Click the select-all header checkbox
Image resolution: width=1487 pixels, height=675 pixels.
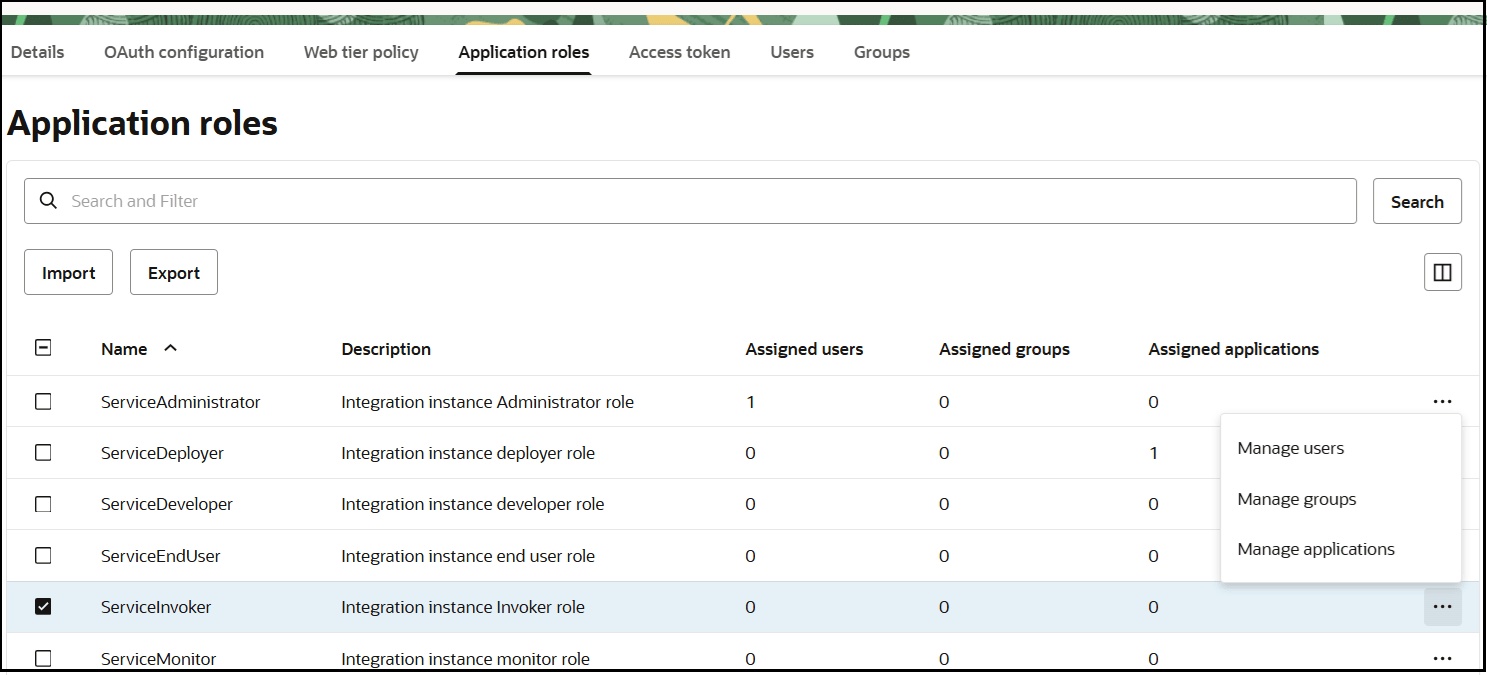[43, 347]
